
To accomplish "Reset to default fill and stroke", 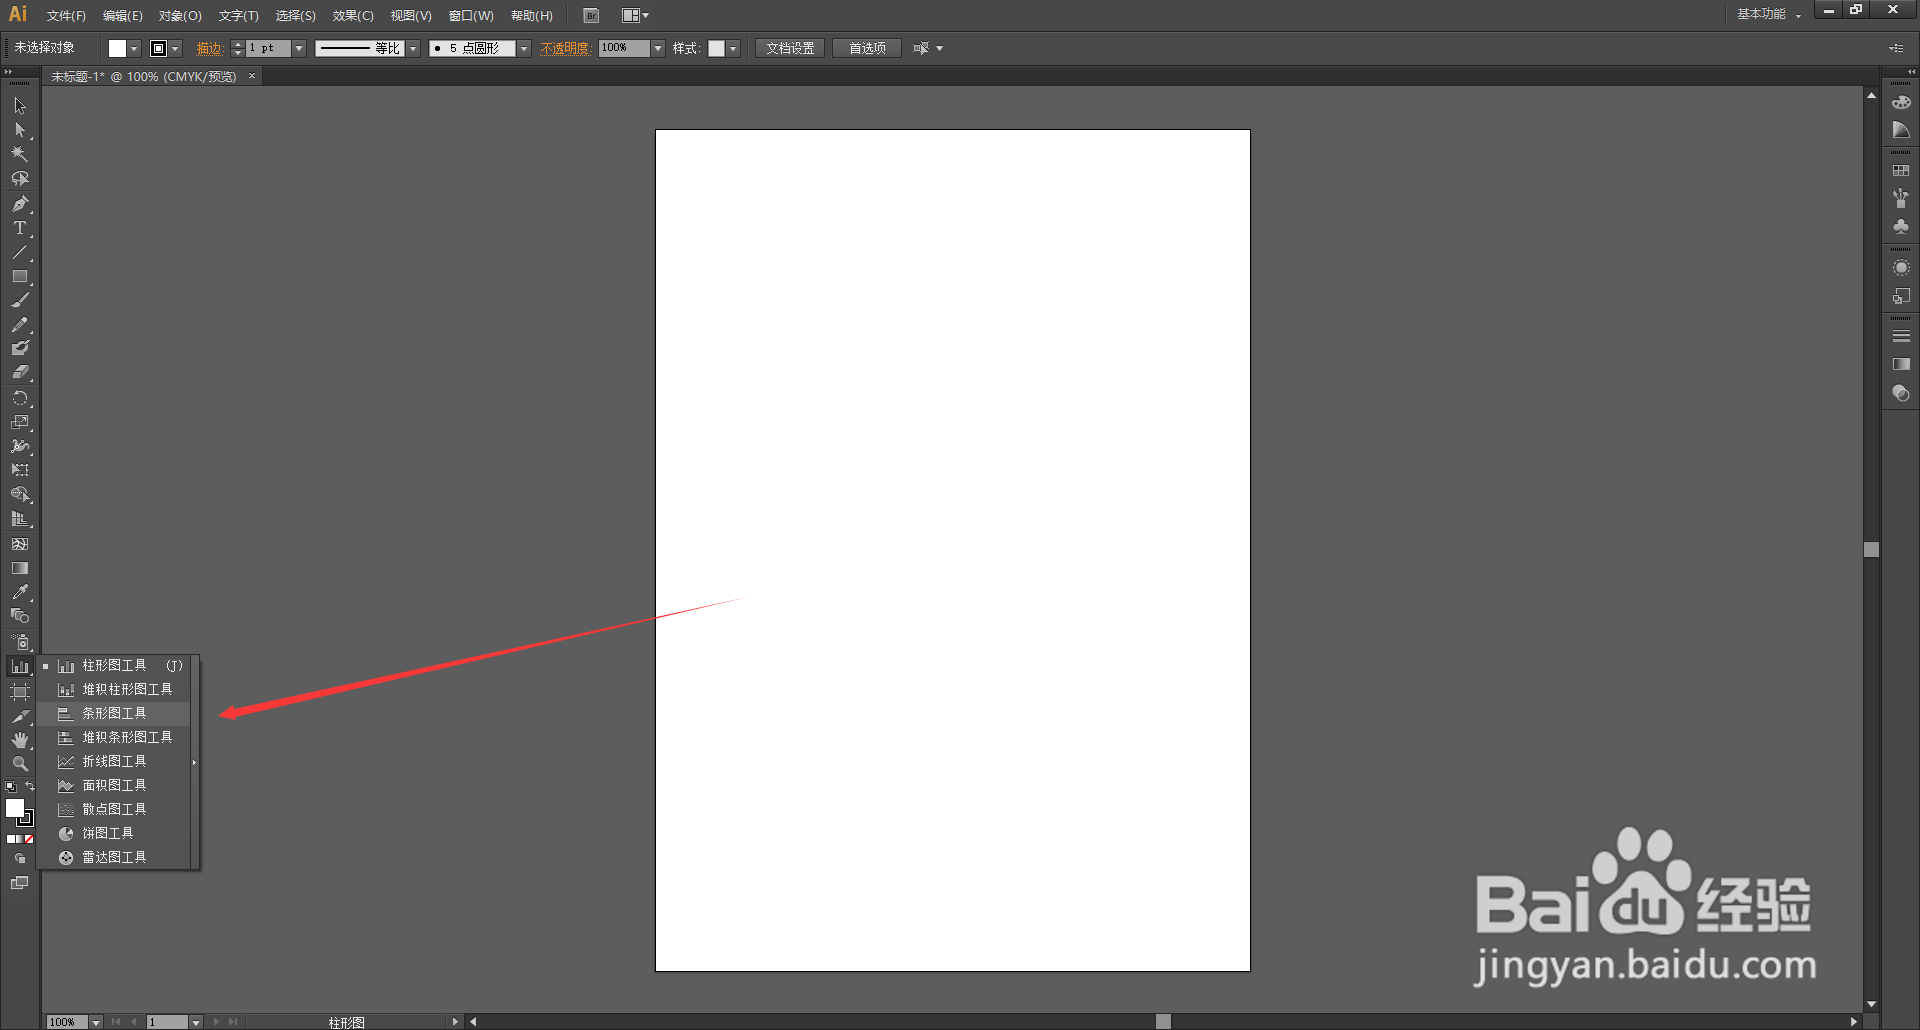I will pos(9,787).
